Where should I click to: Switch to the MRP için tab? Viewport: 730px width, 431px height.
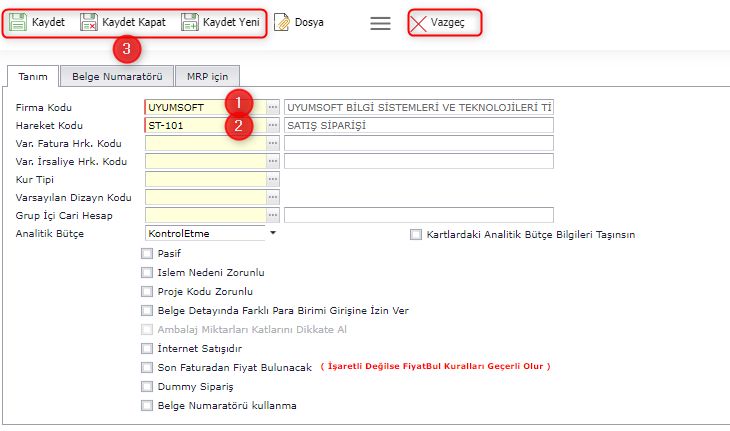[209, 76]
